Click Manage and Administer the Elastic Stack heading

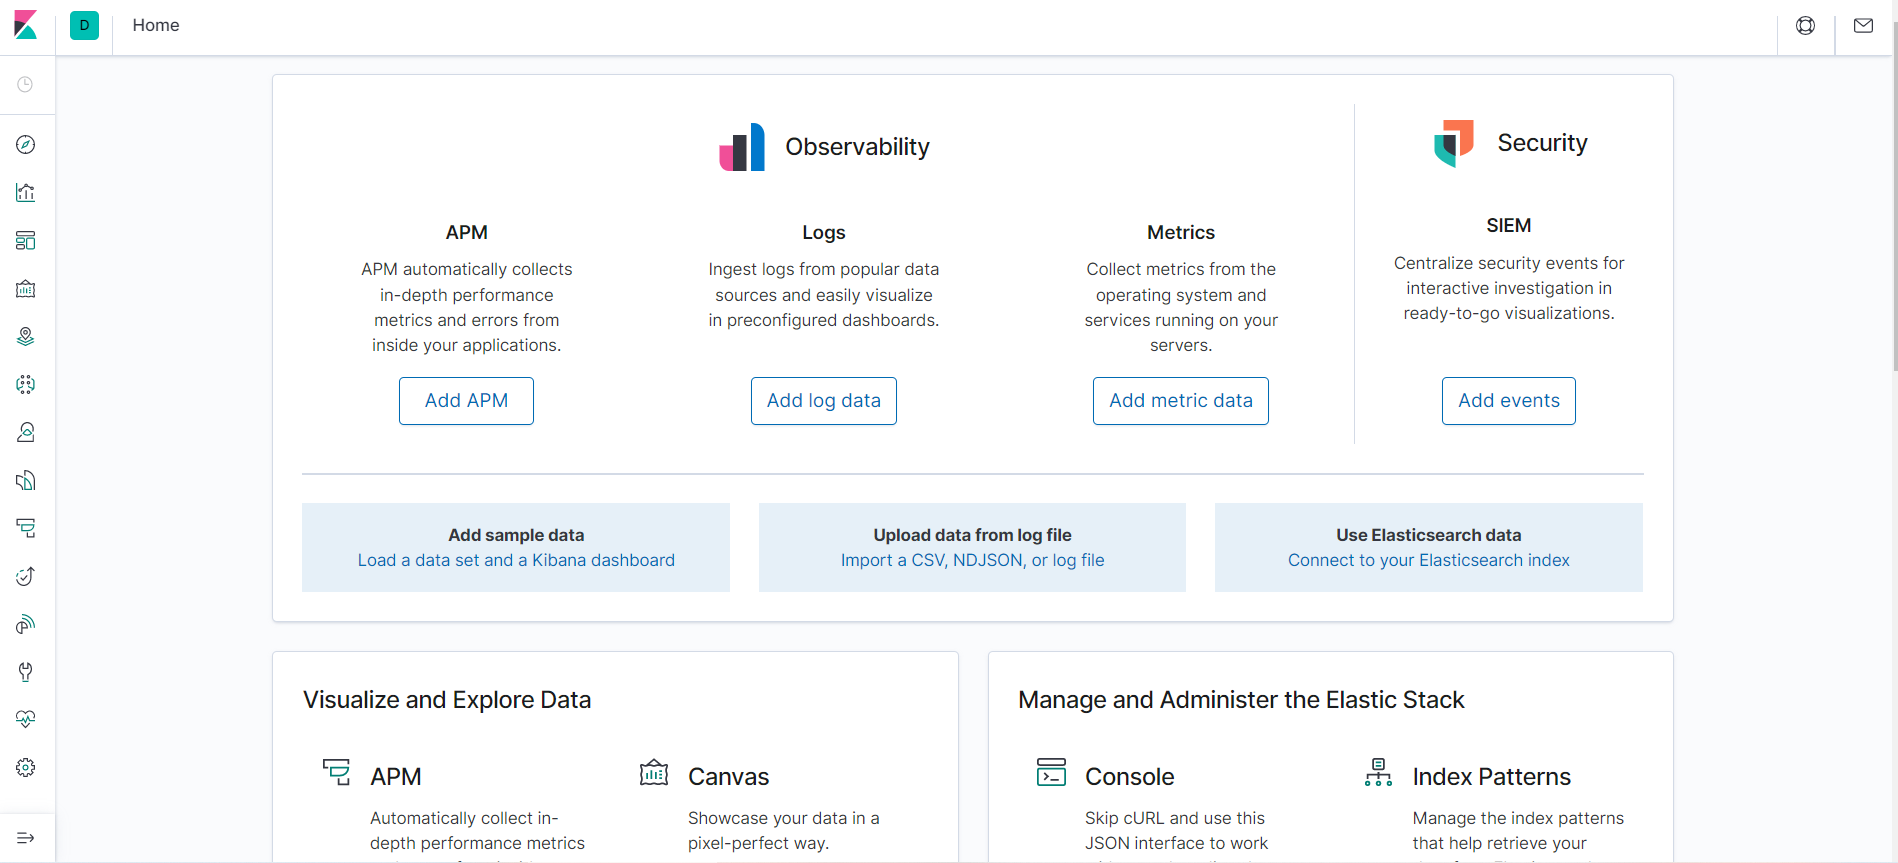[x=1241, y=700]
